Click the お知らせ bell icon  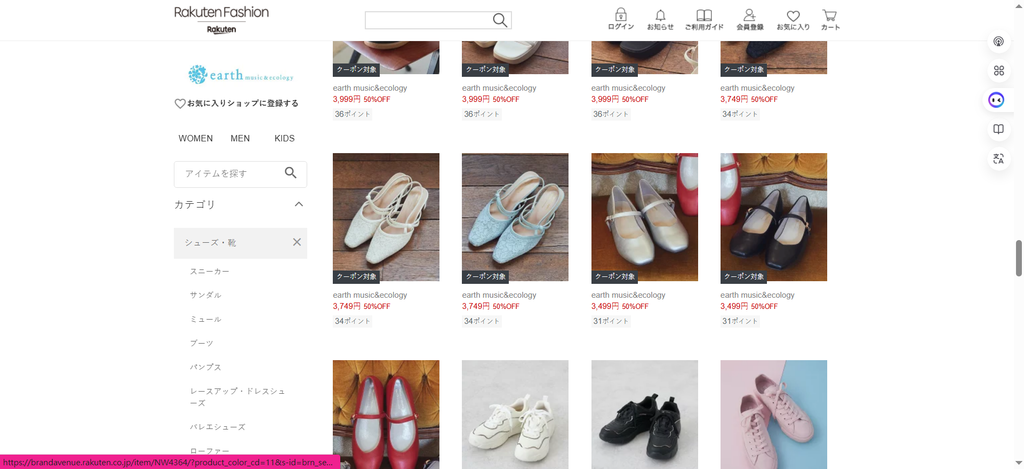point(660,16)
